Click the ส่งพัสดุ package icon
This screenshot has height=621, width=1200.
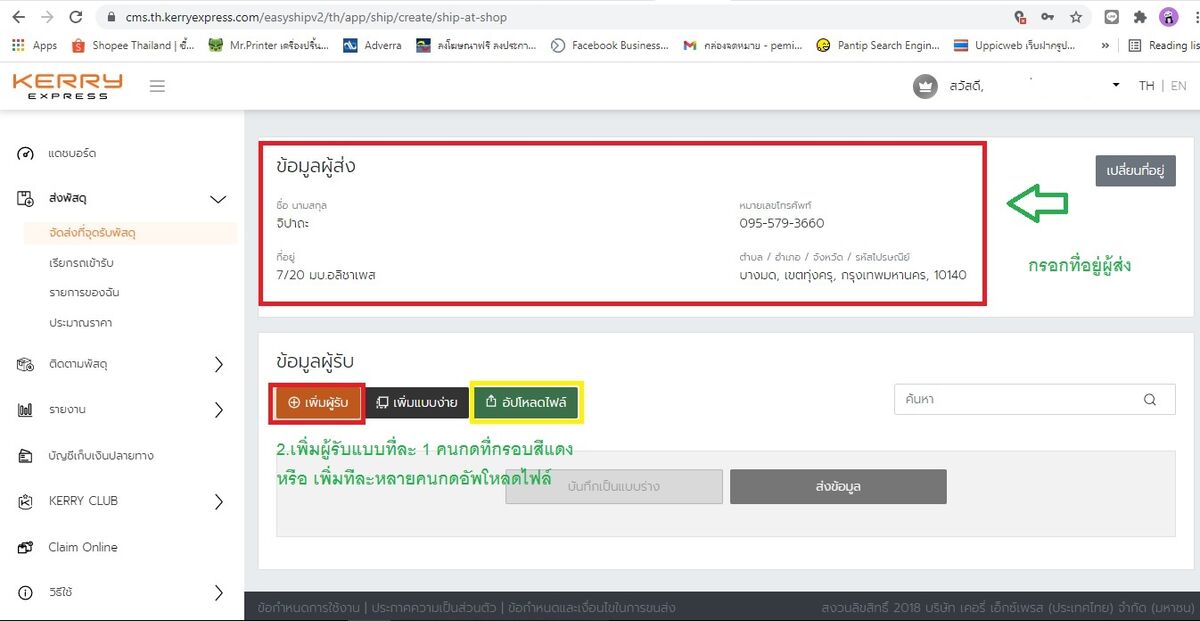click(x=26, y=199)
